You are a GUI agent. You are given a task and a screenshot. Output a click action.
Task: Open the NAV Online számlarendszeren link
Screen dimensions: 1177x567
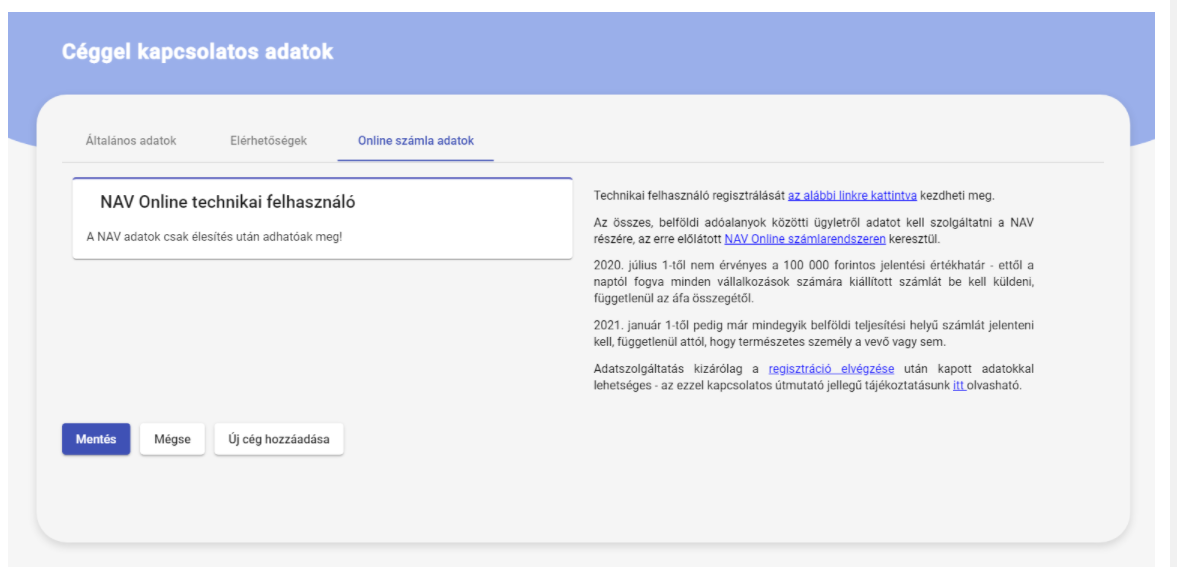point(805,240)
